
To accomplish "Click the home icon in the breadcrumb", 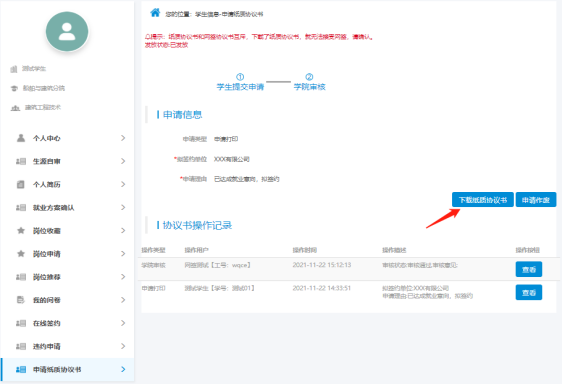I will [155, 13].
